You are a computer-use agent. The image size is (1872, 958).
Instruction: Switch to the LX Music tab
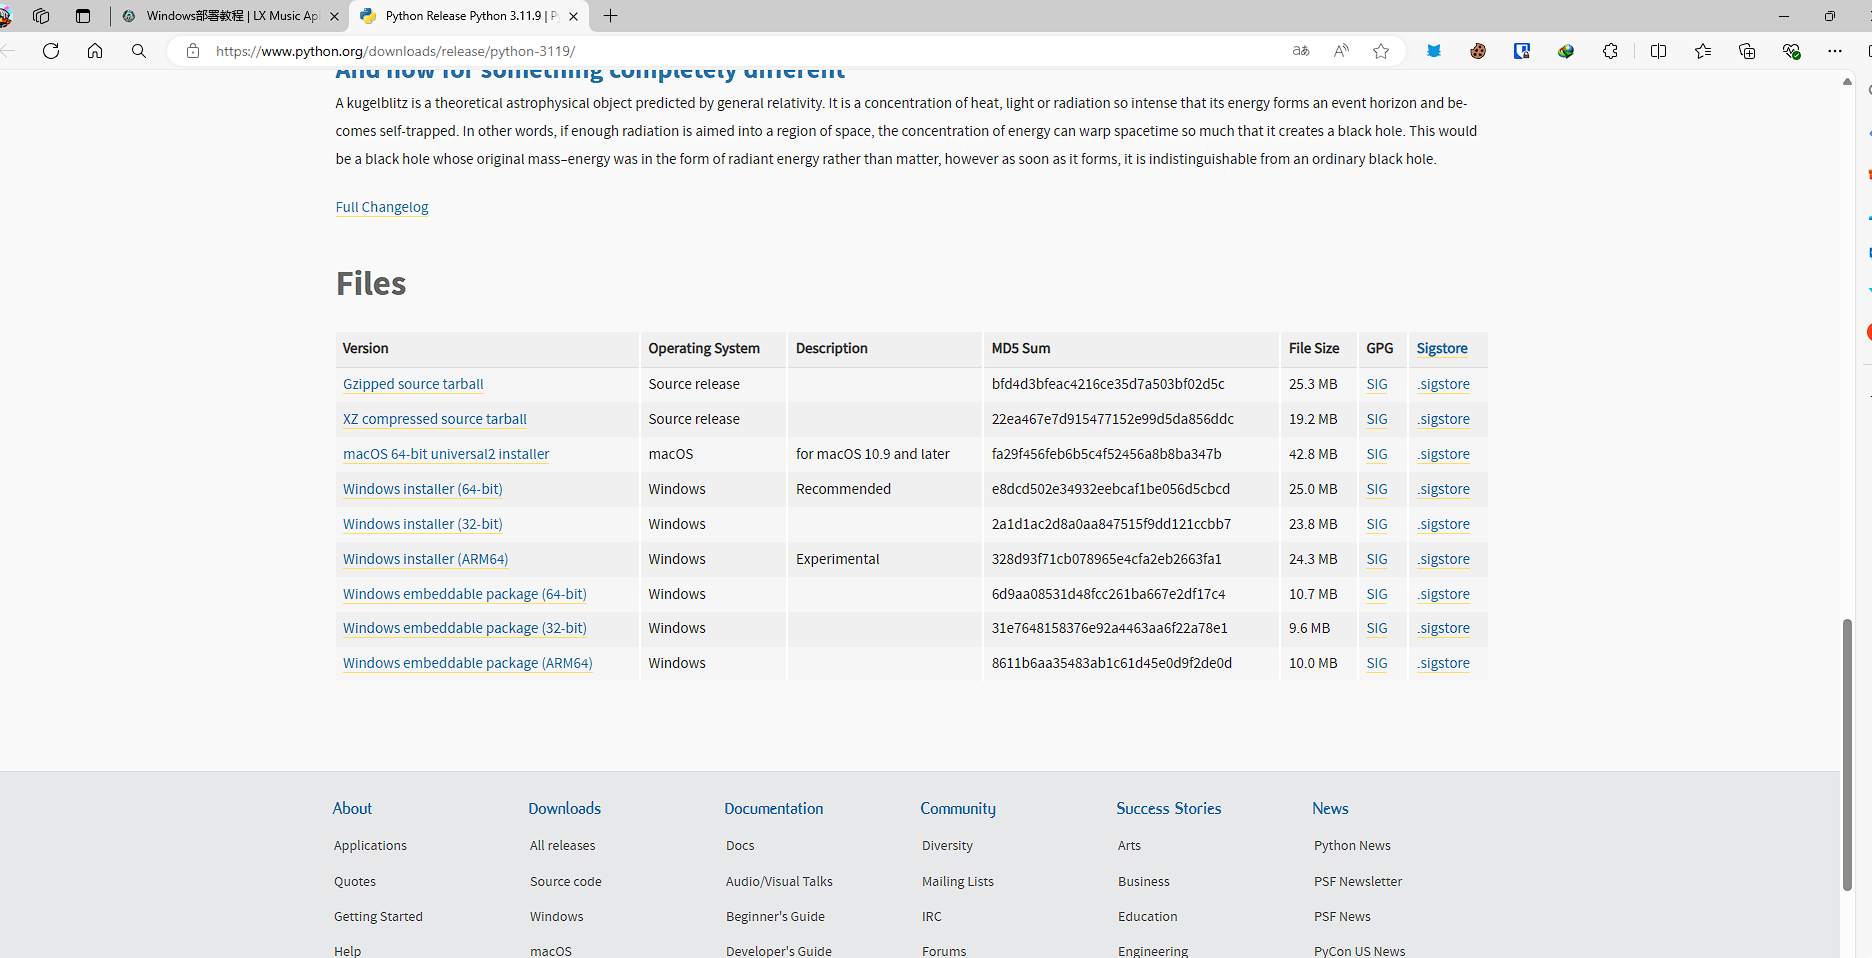[x=230, y=16]
